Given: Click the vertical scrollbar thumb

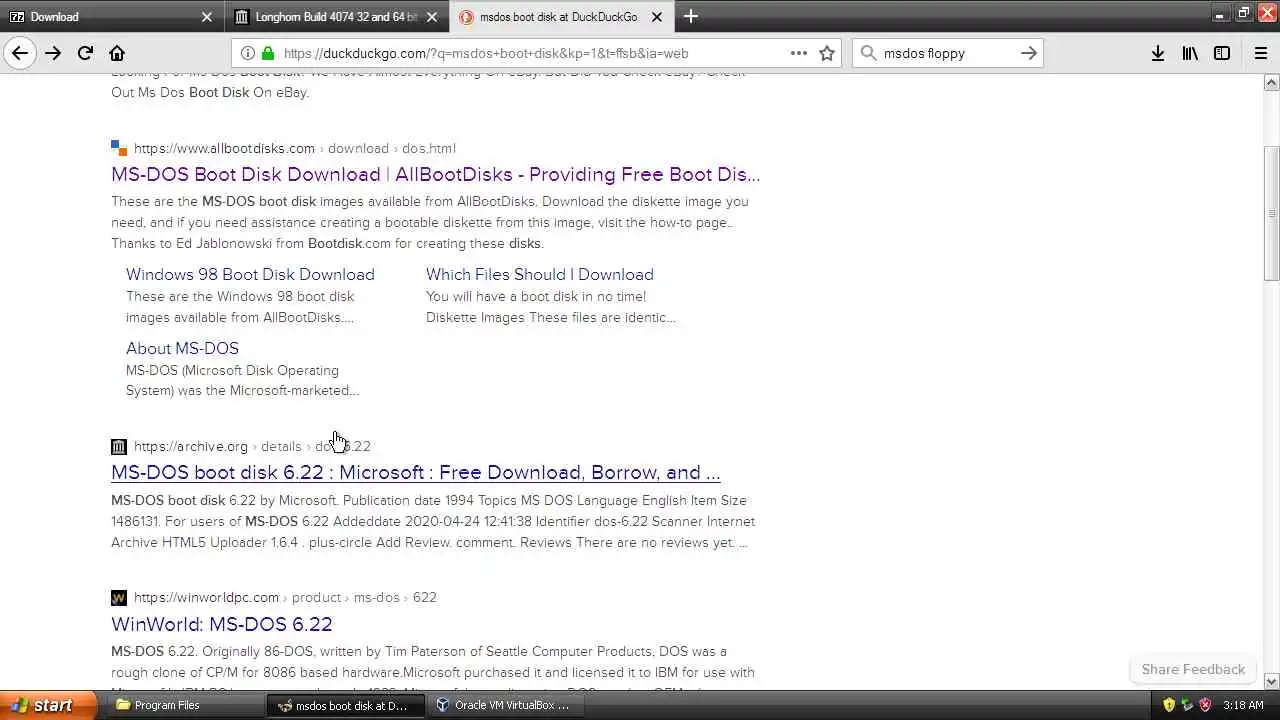Looking at the screenshot, I should [x=1272, y=214].
